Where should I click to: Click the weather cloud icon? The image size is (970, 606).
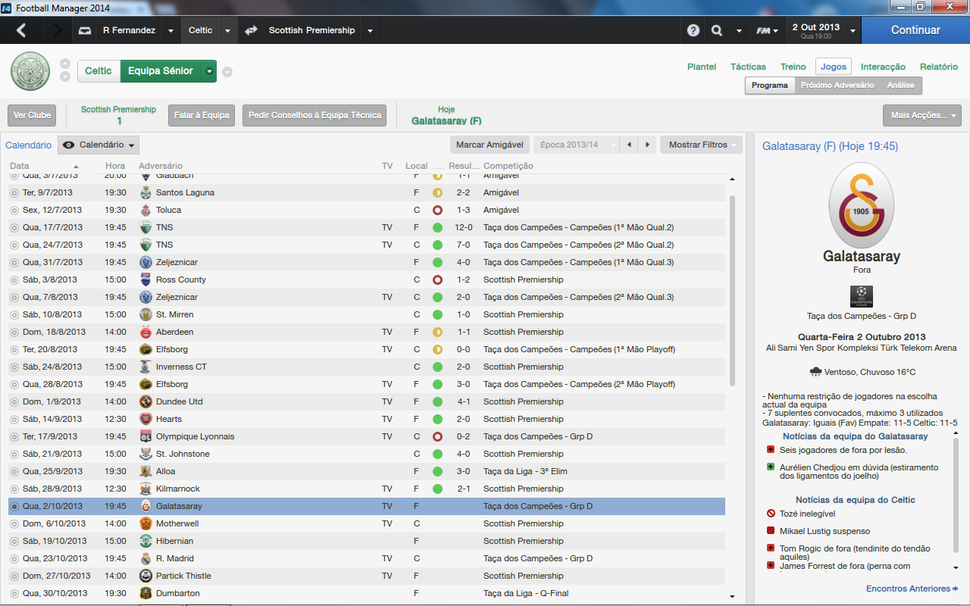click(815, 372)
